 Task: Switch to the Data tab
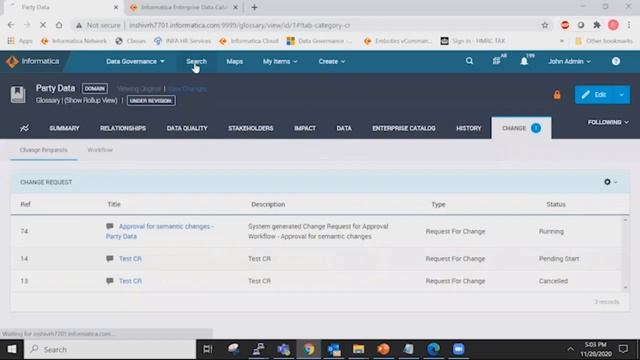344,128
